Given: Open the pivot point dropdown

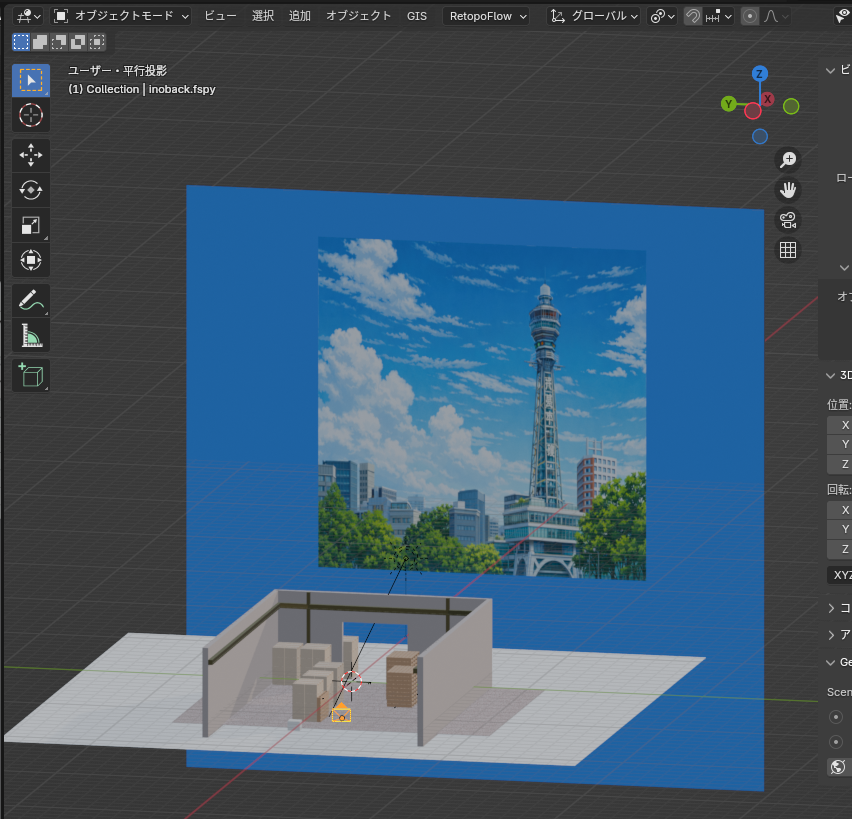Looking at the screenshot, I should pyautogui.click(x=662, y=16).
